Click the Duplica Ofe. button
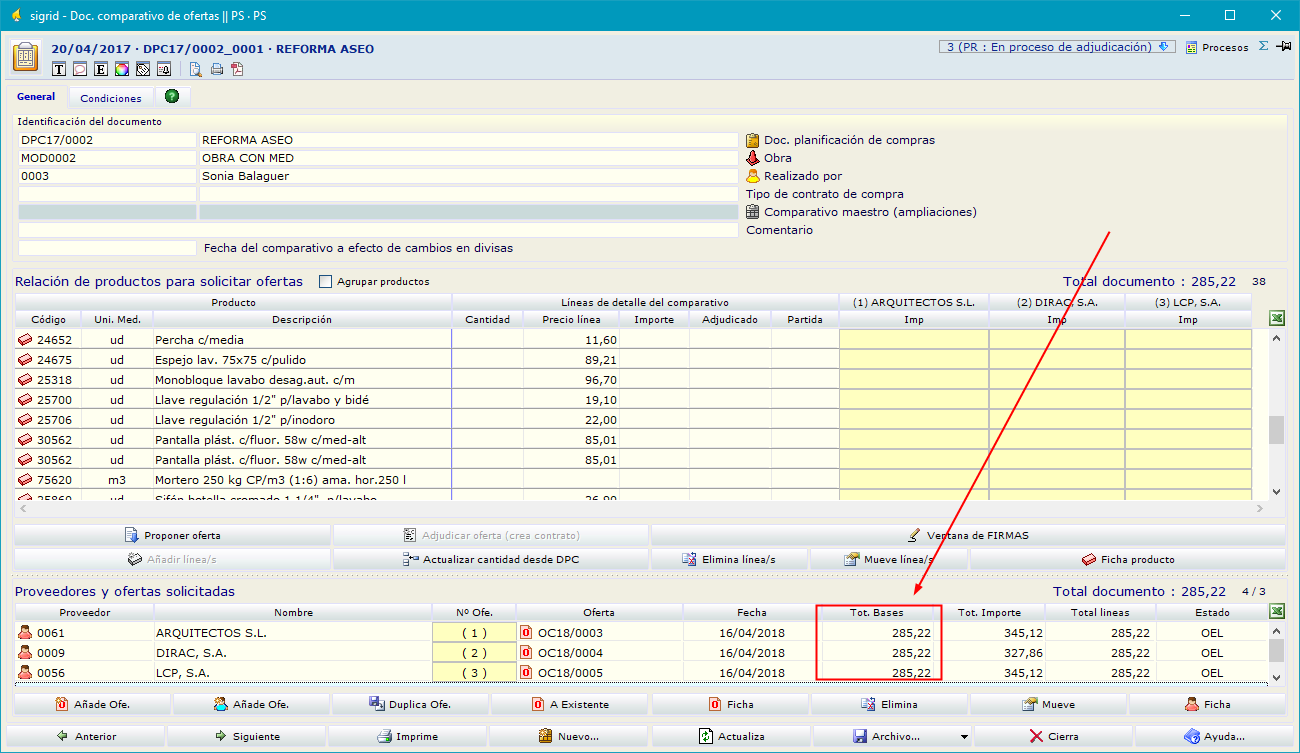Viewport: 1300px width, 753px height. pos(411,704)
